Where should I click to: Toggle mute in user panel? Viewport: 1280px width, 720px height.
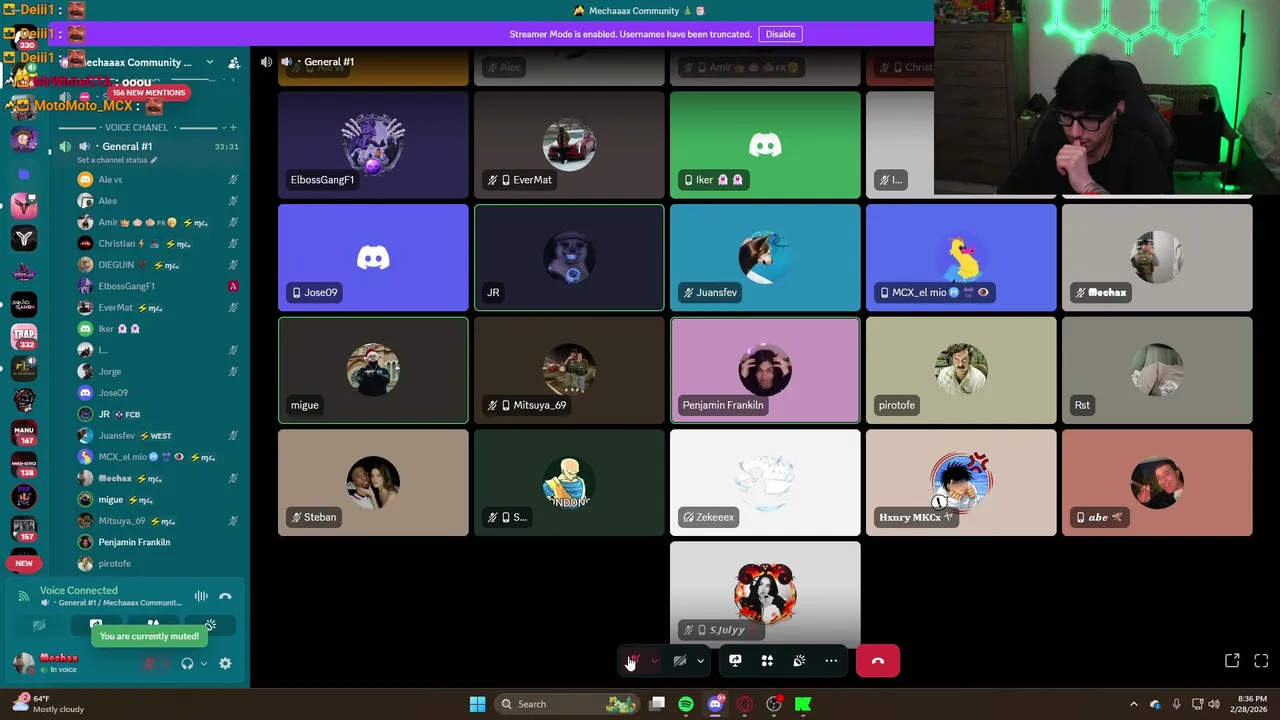point(150,664)
